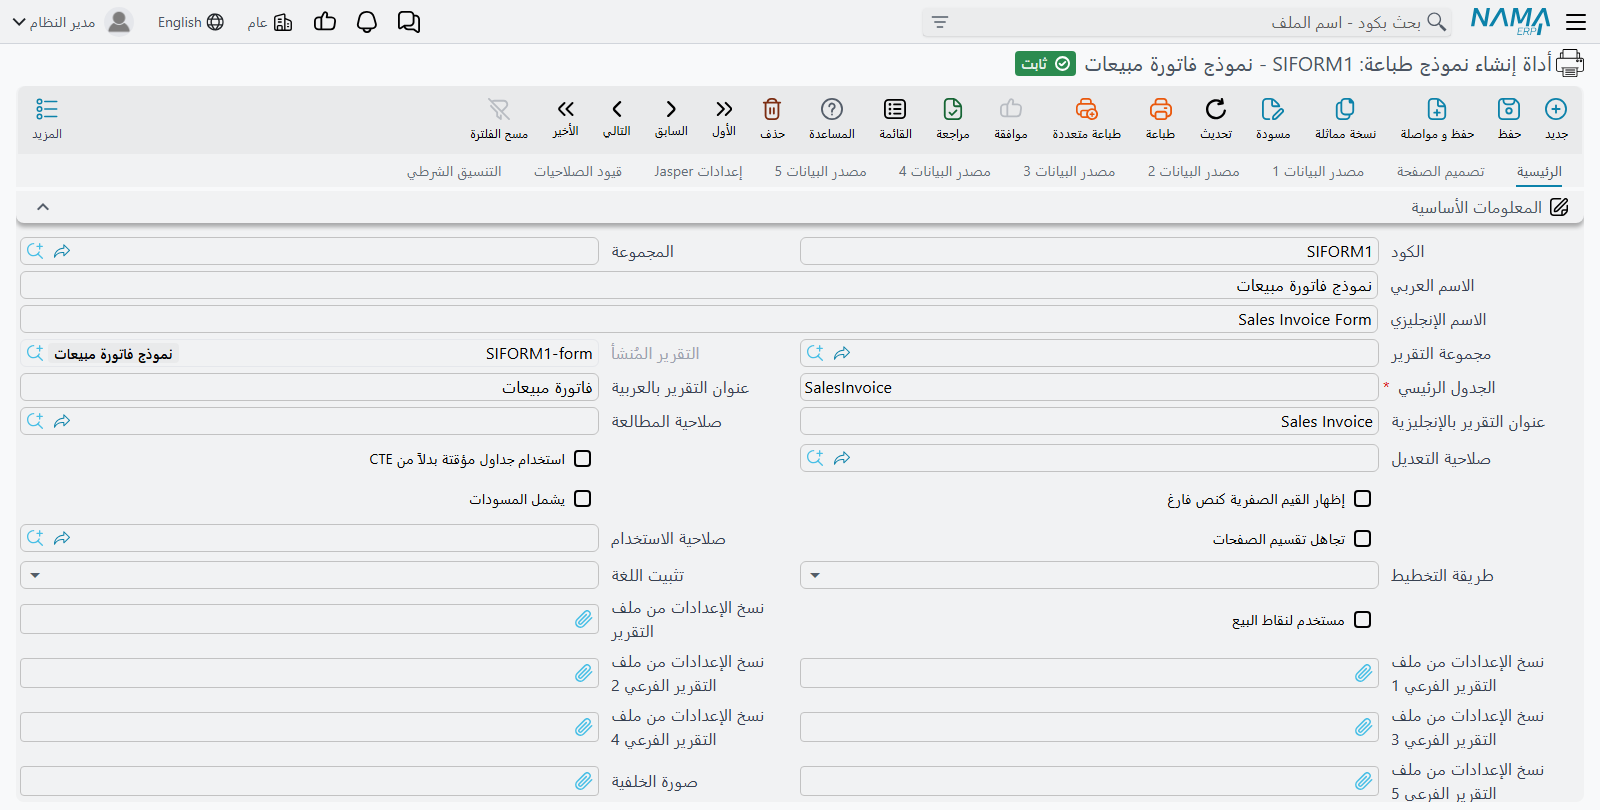Click the الاسم العربي input field
This screenshot has width=1600, height=810.
click(699, 285)
